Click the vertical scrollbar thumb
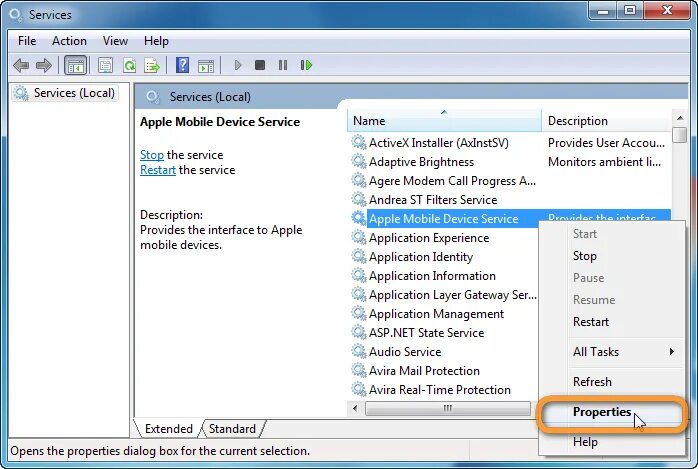Screen dimensions: 698x469 (680, 135)
